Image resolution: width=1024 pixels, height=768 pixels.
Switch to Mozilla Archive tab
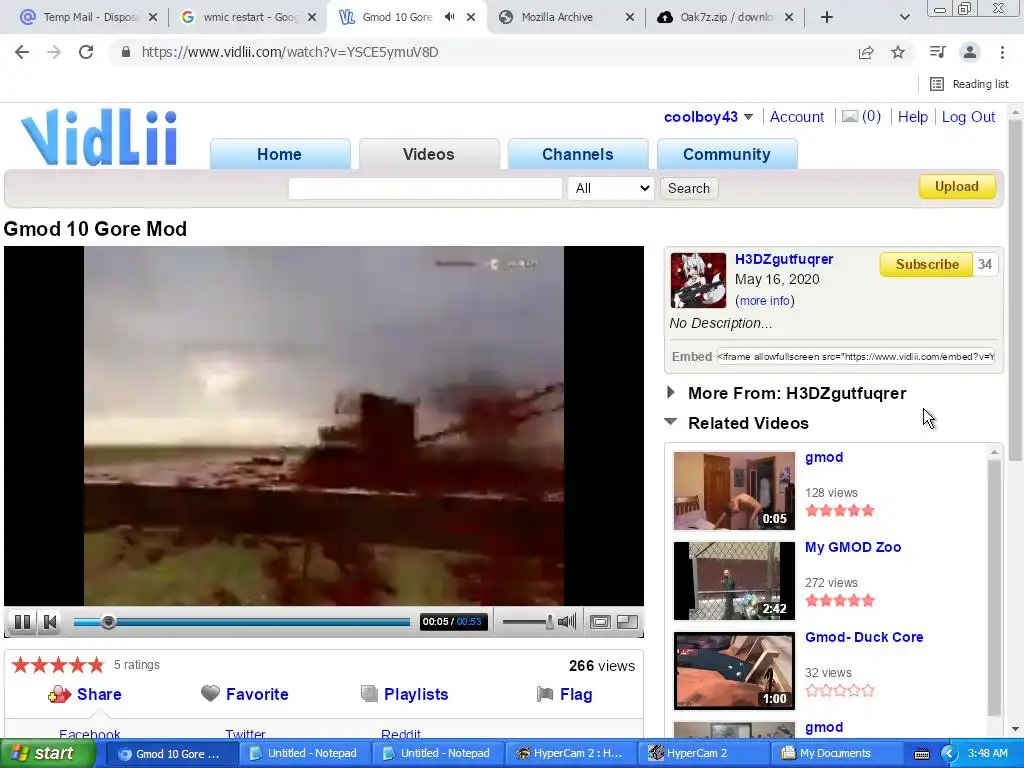[x=566, y=17]
